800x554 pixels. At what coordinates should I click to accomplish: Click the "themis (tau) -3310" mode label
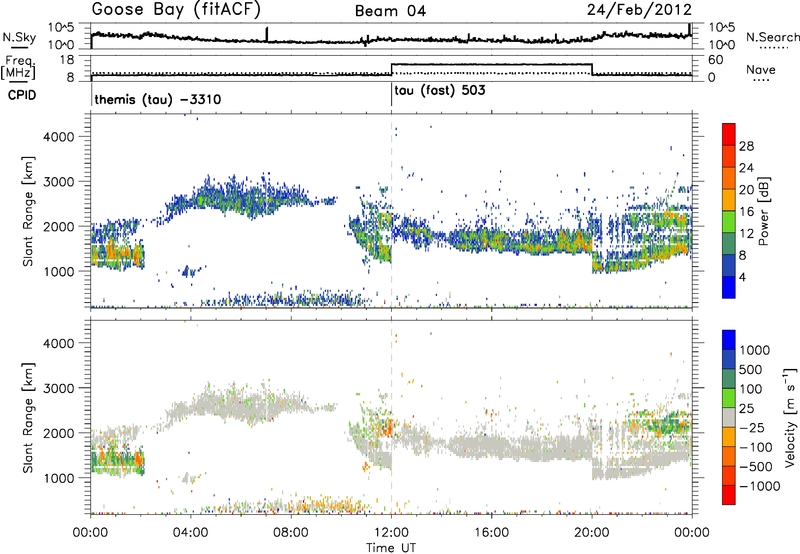point(158,99)
